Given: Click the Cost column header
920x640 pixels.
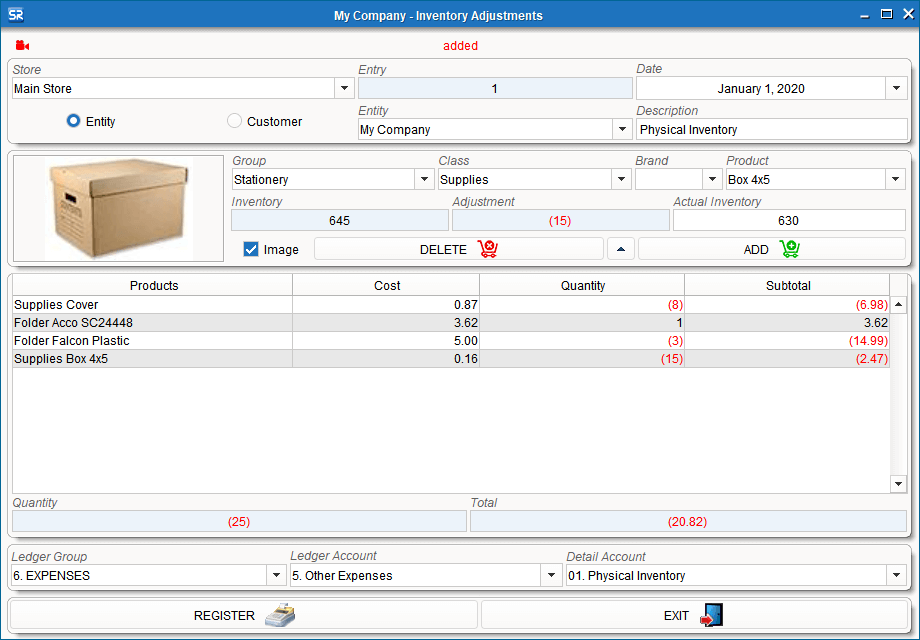Looking at the screenshot, I should pos(387,286).
